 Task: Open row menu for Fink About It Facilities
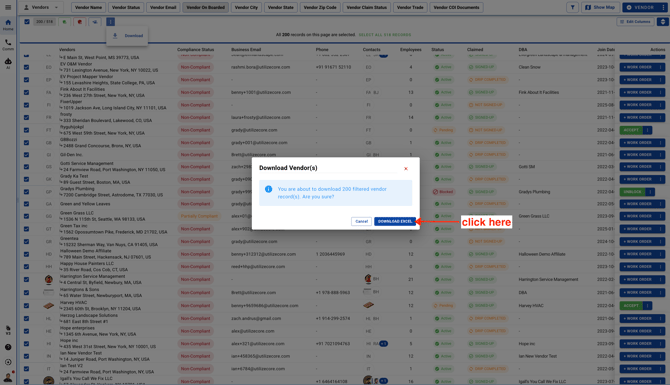click(661, 92)
